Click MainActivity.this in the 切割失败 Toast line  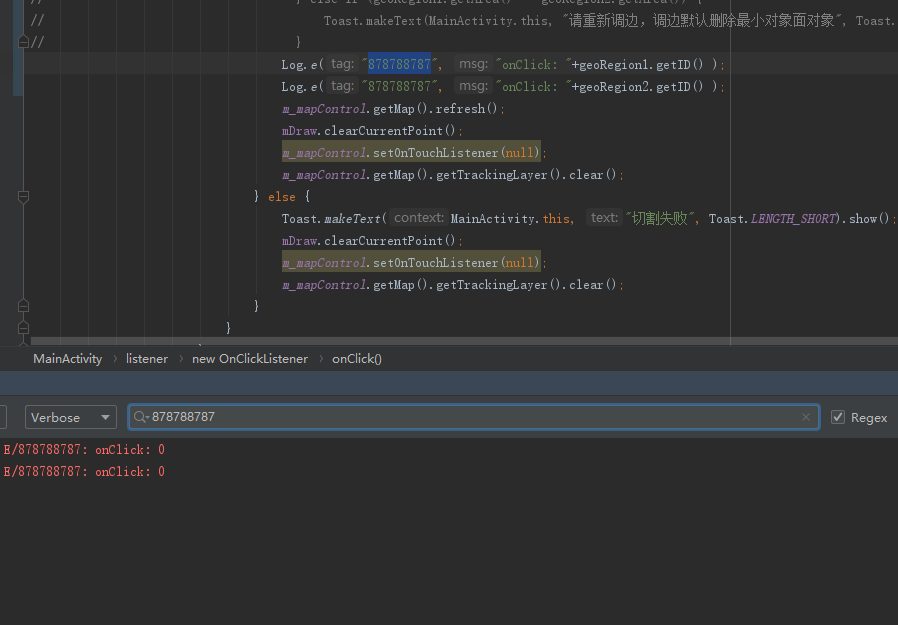pos(510,219)
